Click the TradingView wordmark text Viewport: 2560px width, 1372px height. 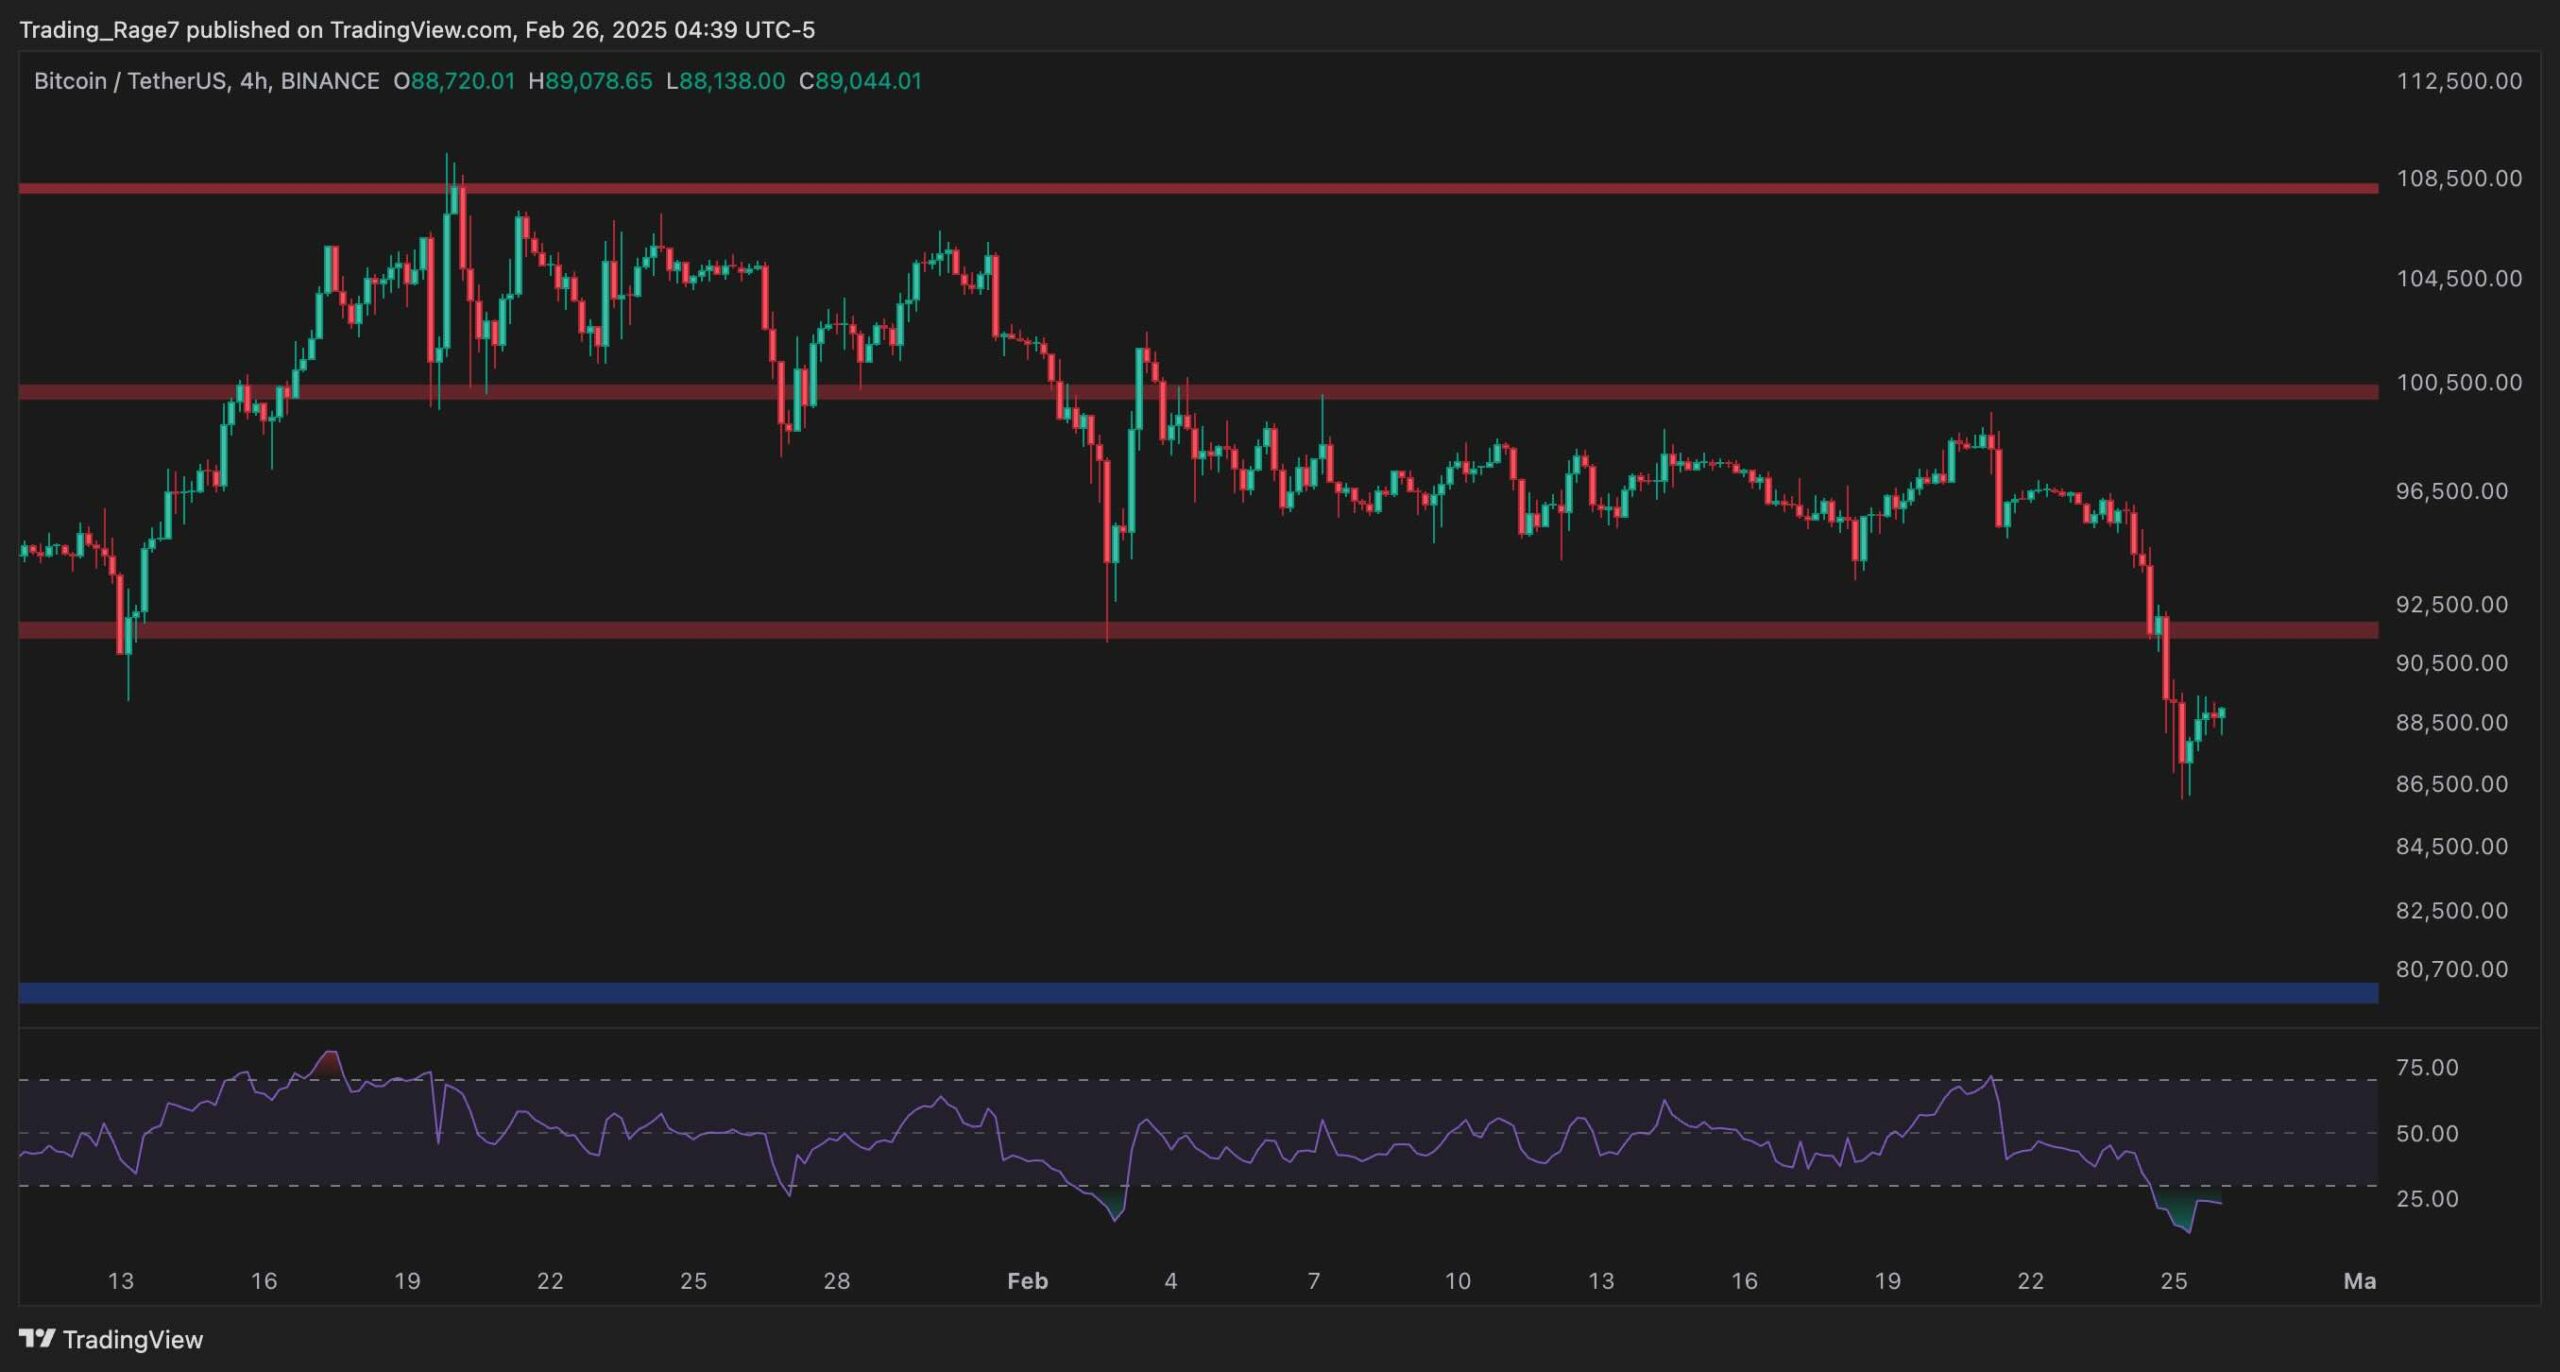click(132, 1340)
